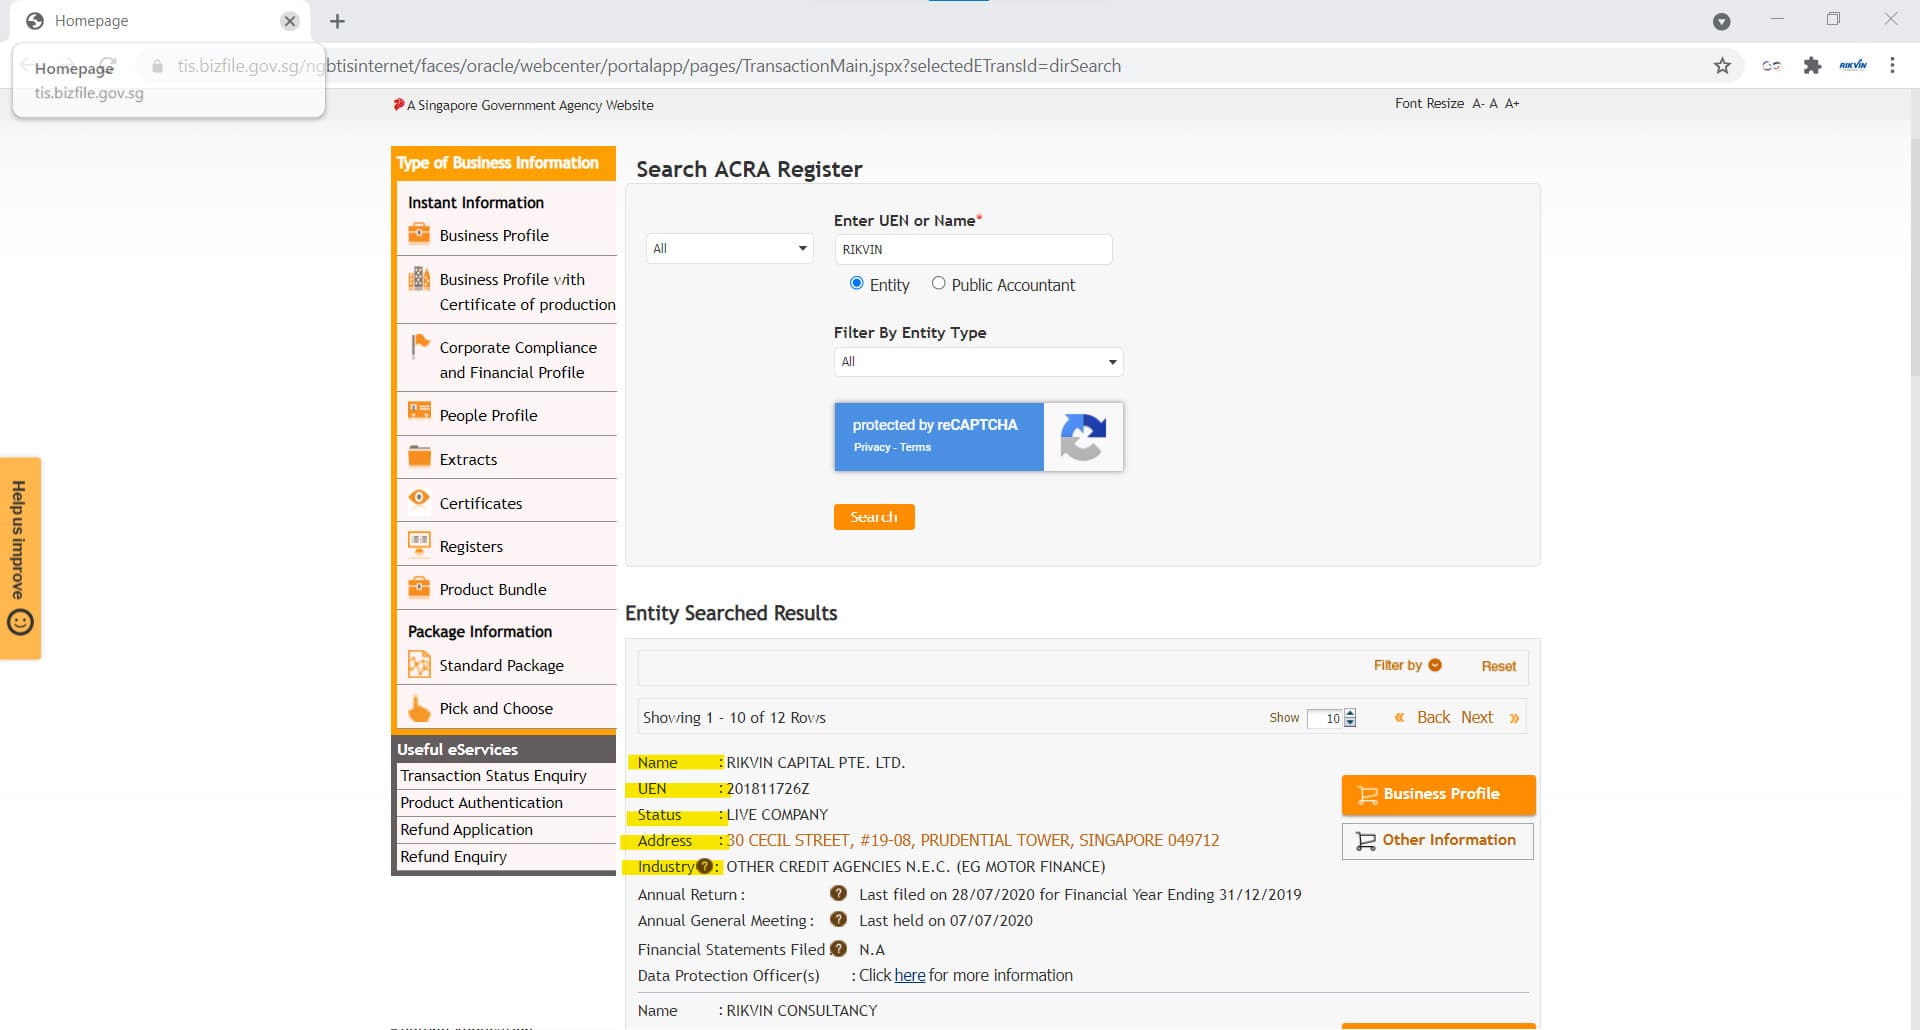Click the Certificates eye icon

[419, 498]
